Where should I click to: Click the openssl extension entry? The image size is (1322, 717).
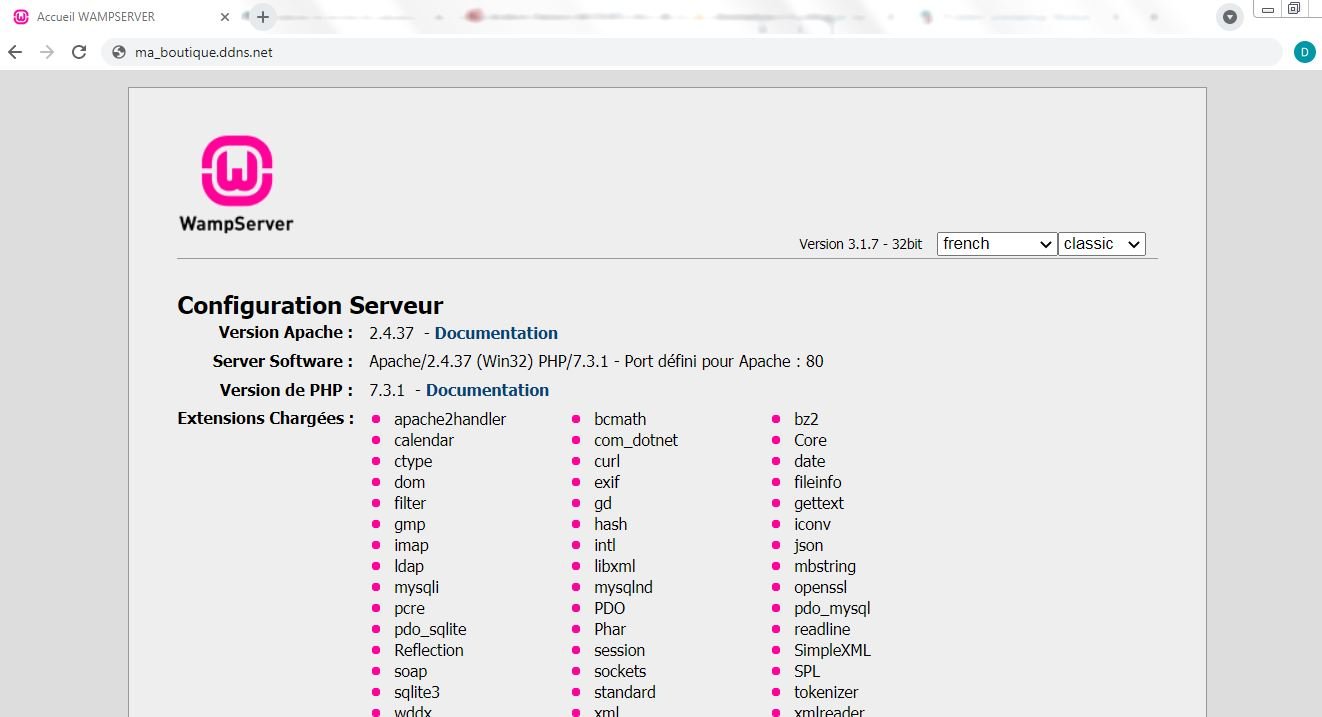click(821, 587)
